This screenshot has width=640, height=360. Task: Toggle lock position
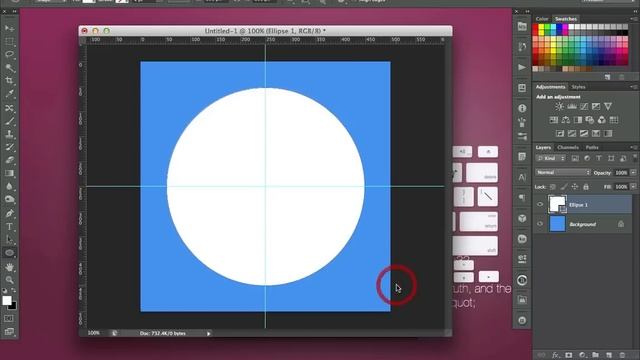click(x=575, y=187)
